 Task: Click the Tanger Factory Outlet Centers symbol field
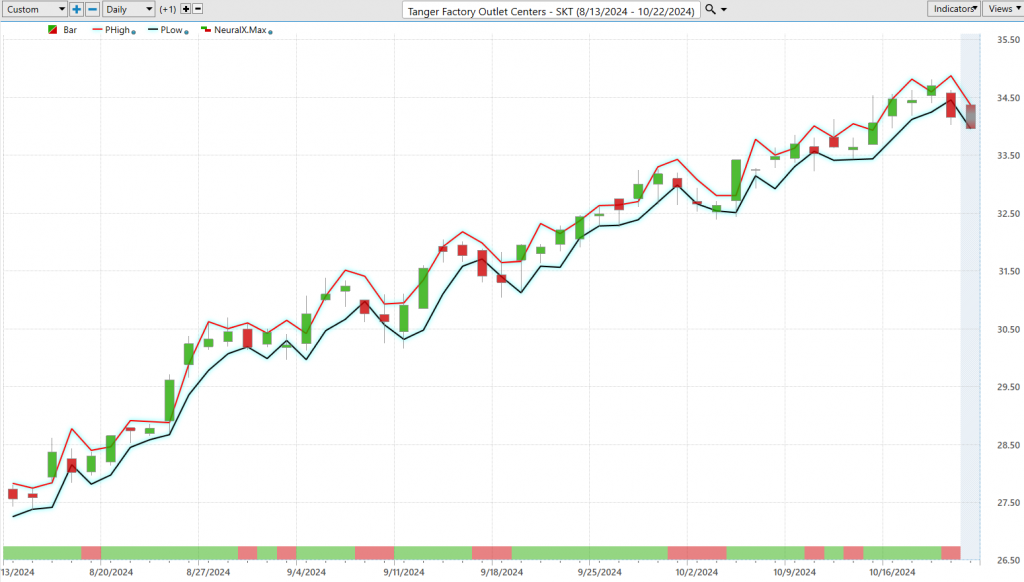(551, 10)
